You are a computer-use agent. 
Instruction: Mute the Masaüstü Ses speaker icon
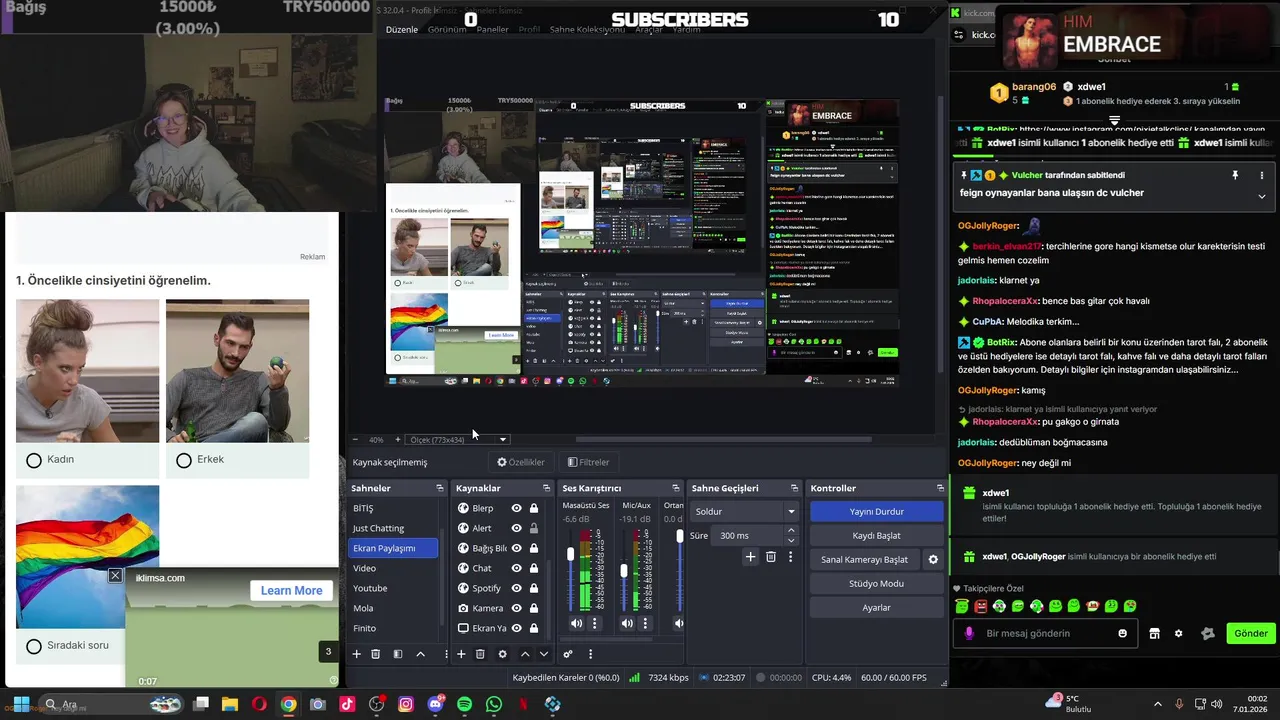click(576, 623)
